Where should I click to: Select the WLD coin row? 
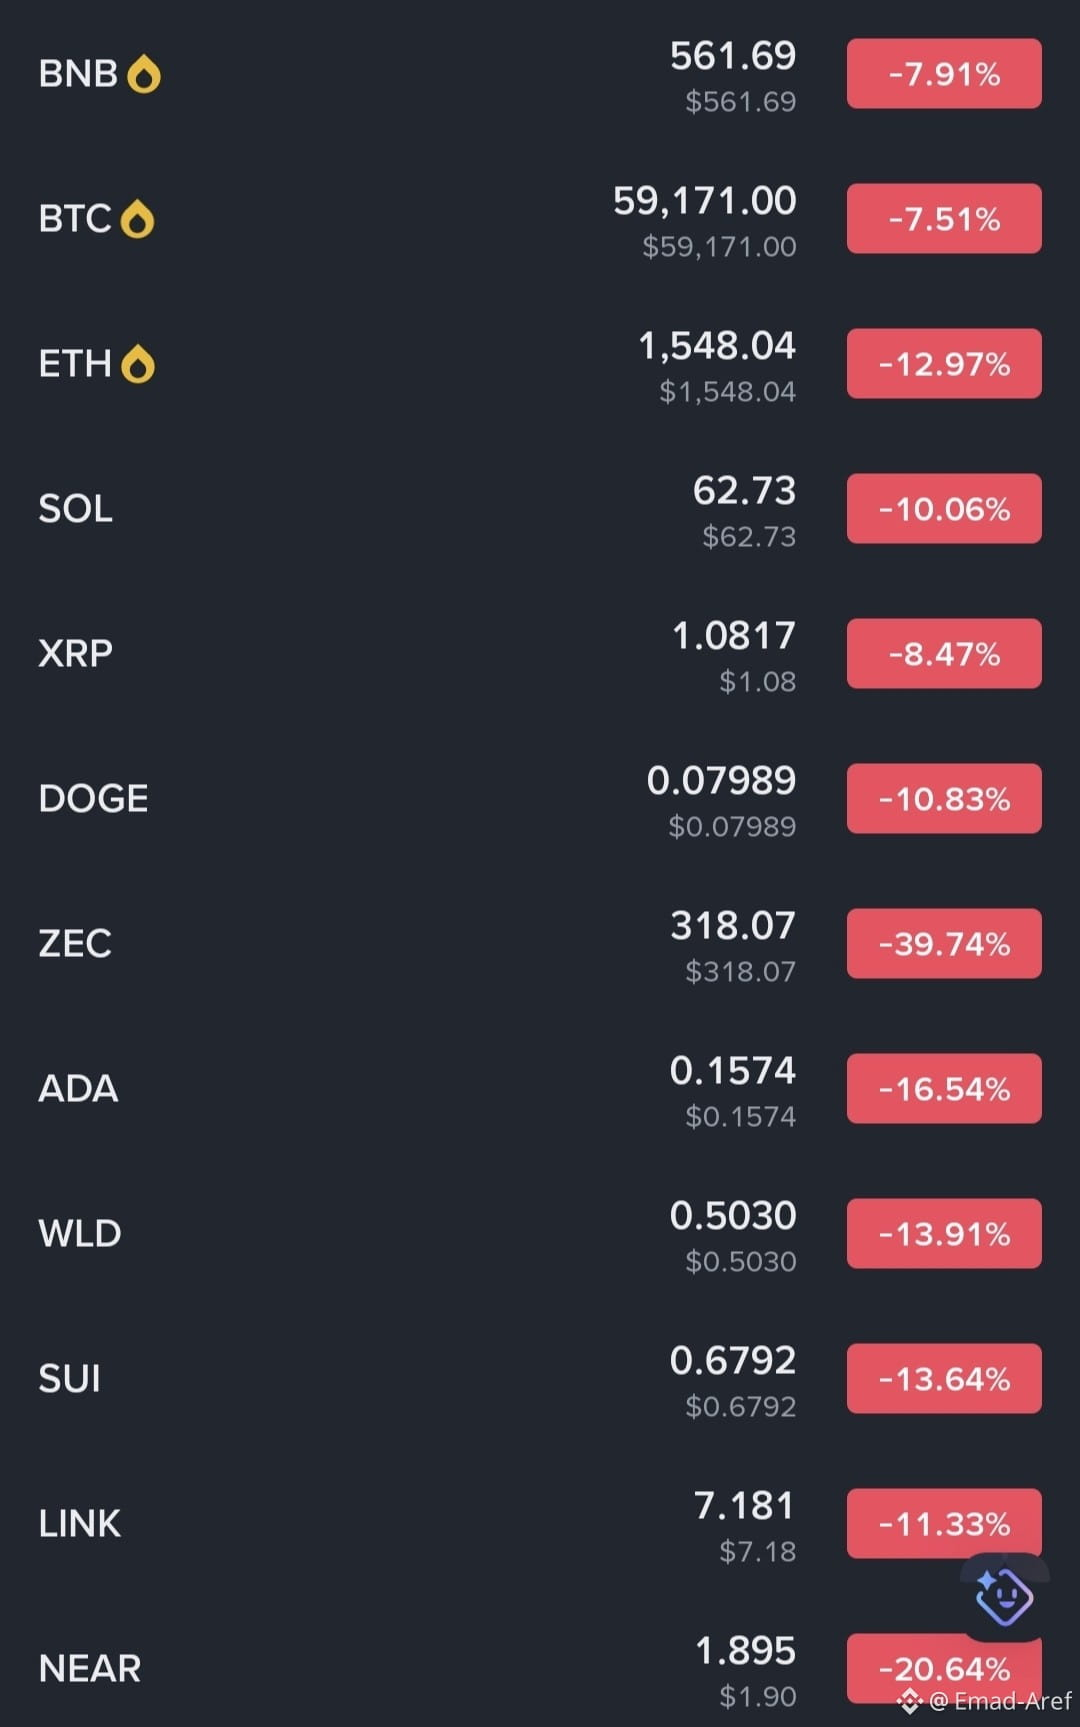[x=540, y=1234]
